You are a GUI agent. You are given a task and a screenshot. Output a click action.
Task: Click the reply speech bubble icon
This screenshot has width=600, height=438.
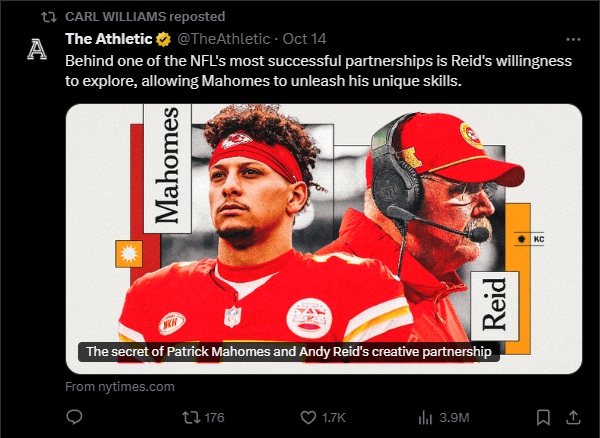74,417
